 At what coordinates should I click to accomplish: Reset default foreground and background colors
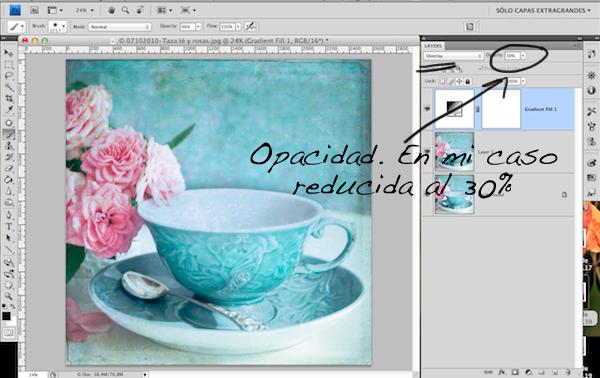pyautogui.click(x=4, y=307)
